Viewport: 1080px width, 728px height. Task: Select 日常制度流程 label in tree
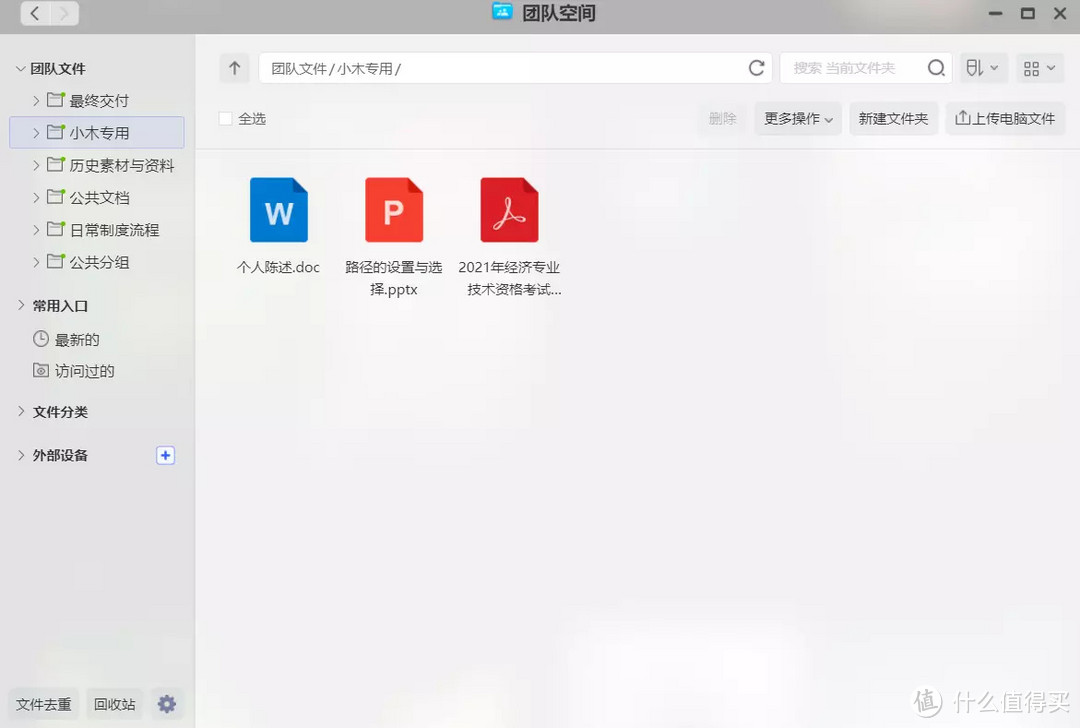[x=114, y=230]
